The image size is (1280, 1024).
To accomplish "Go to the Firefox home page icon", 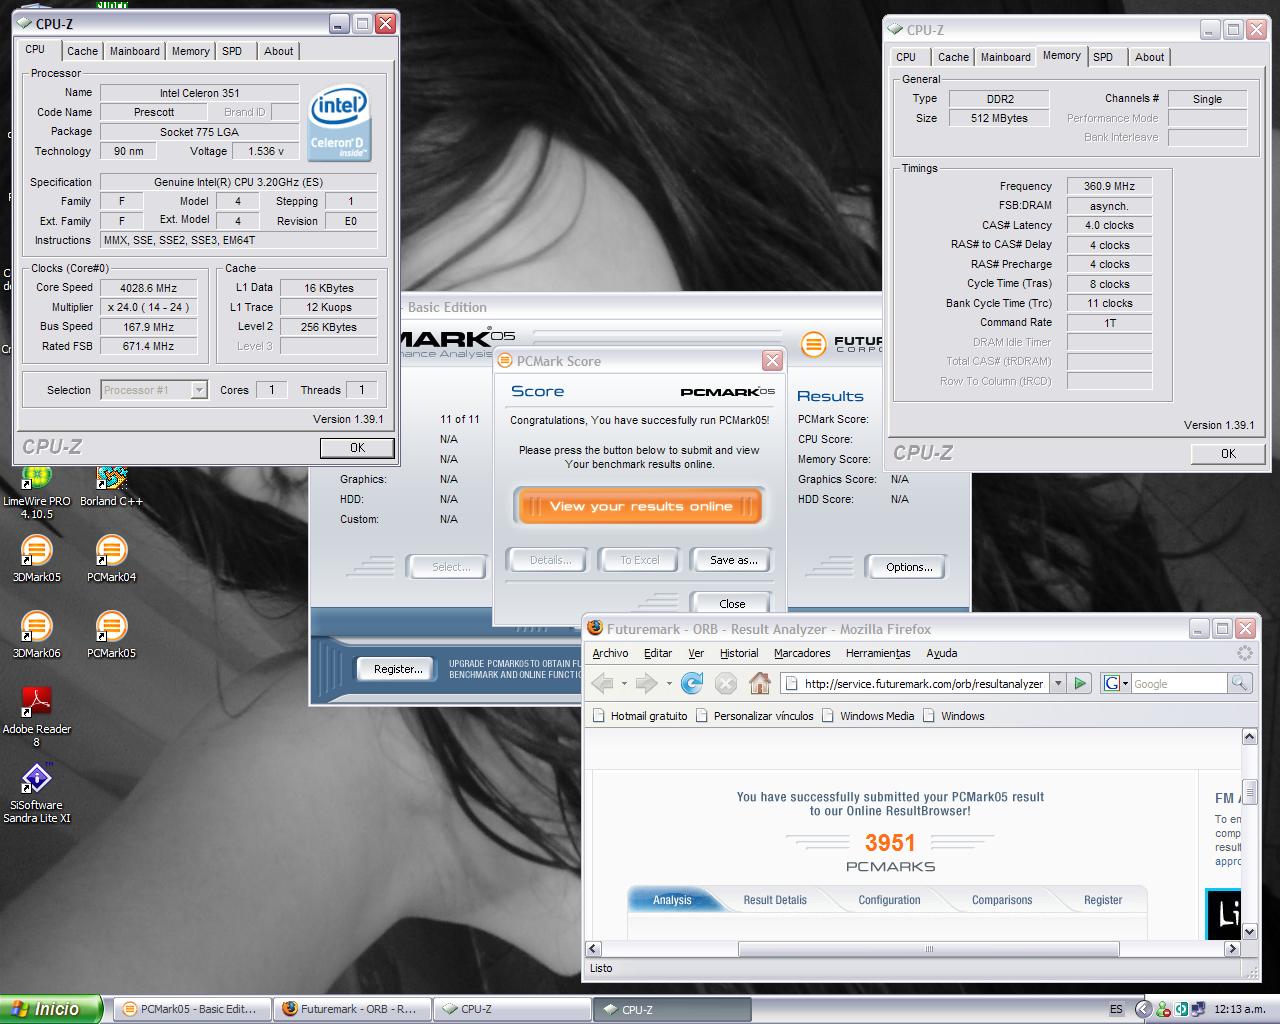I will point(760,683).
